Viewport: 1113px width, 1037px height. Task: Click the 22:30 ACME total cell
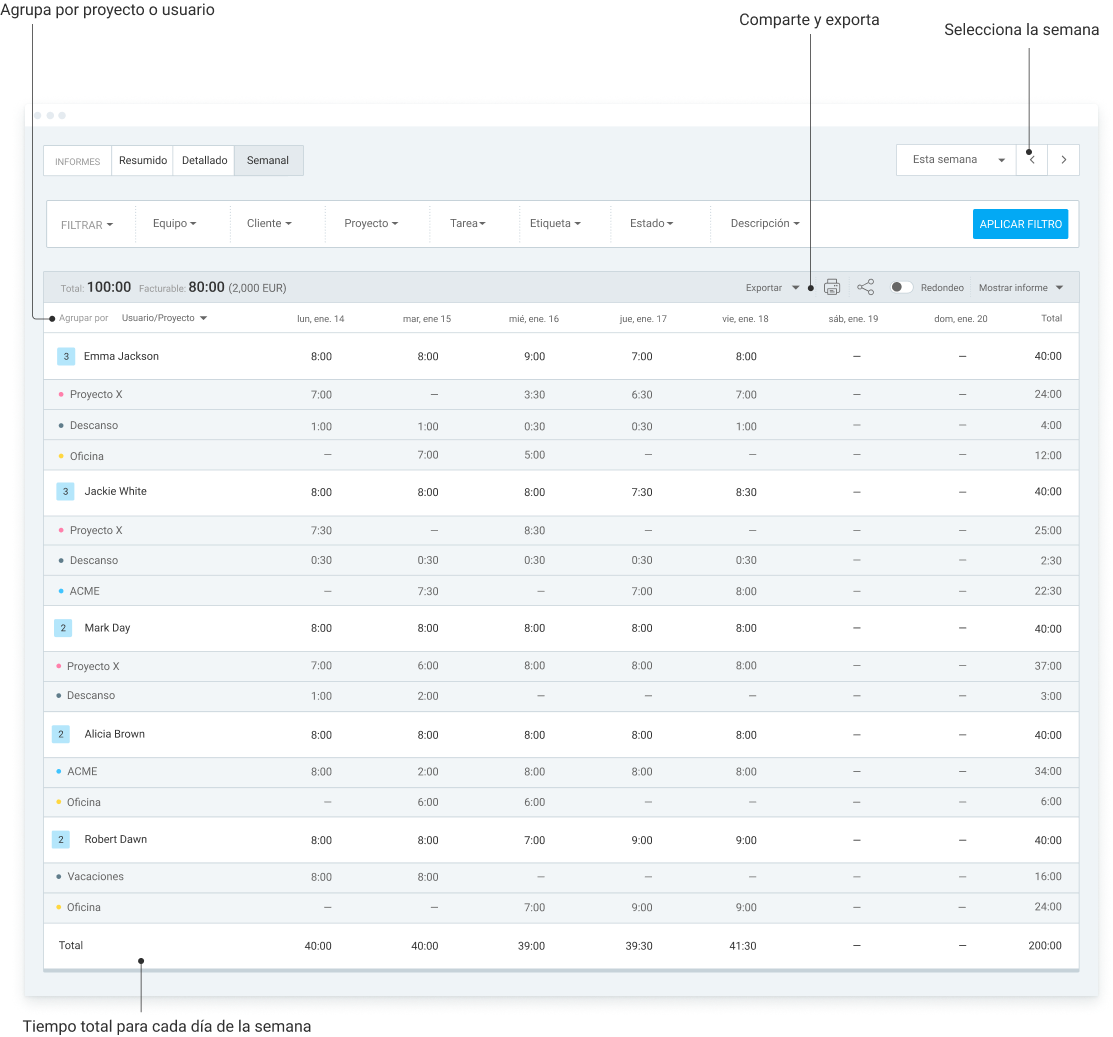click(x=1048, y=591)
